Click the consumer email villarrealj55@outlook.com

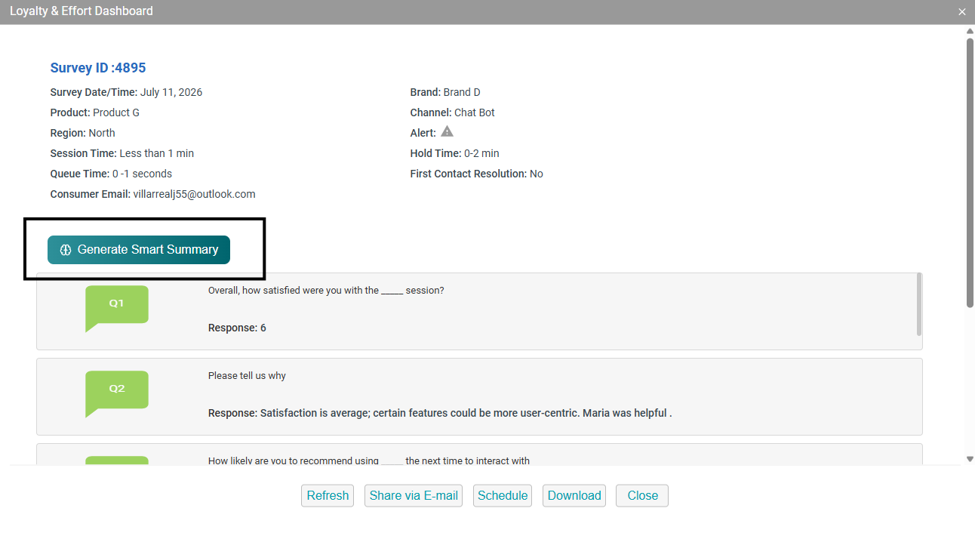(194, 194)
